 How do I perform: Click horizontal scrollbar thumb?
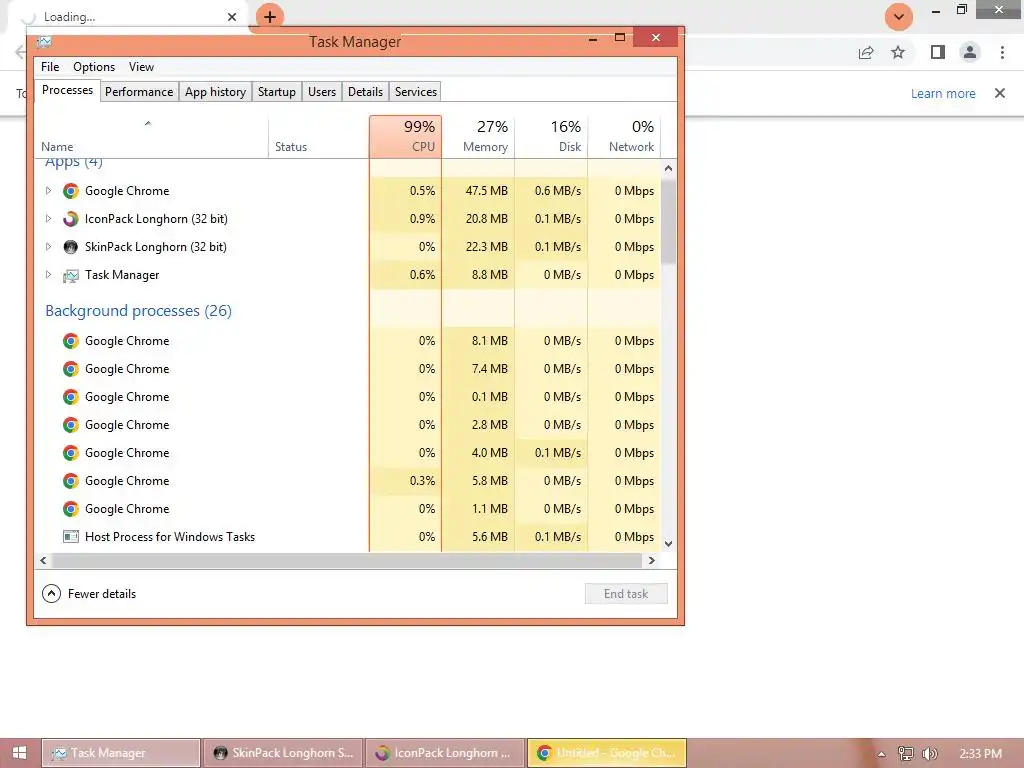tap(347, 560)
